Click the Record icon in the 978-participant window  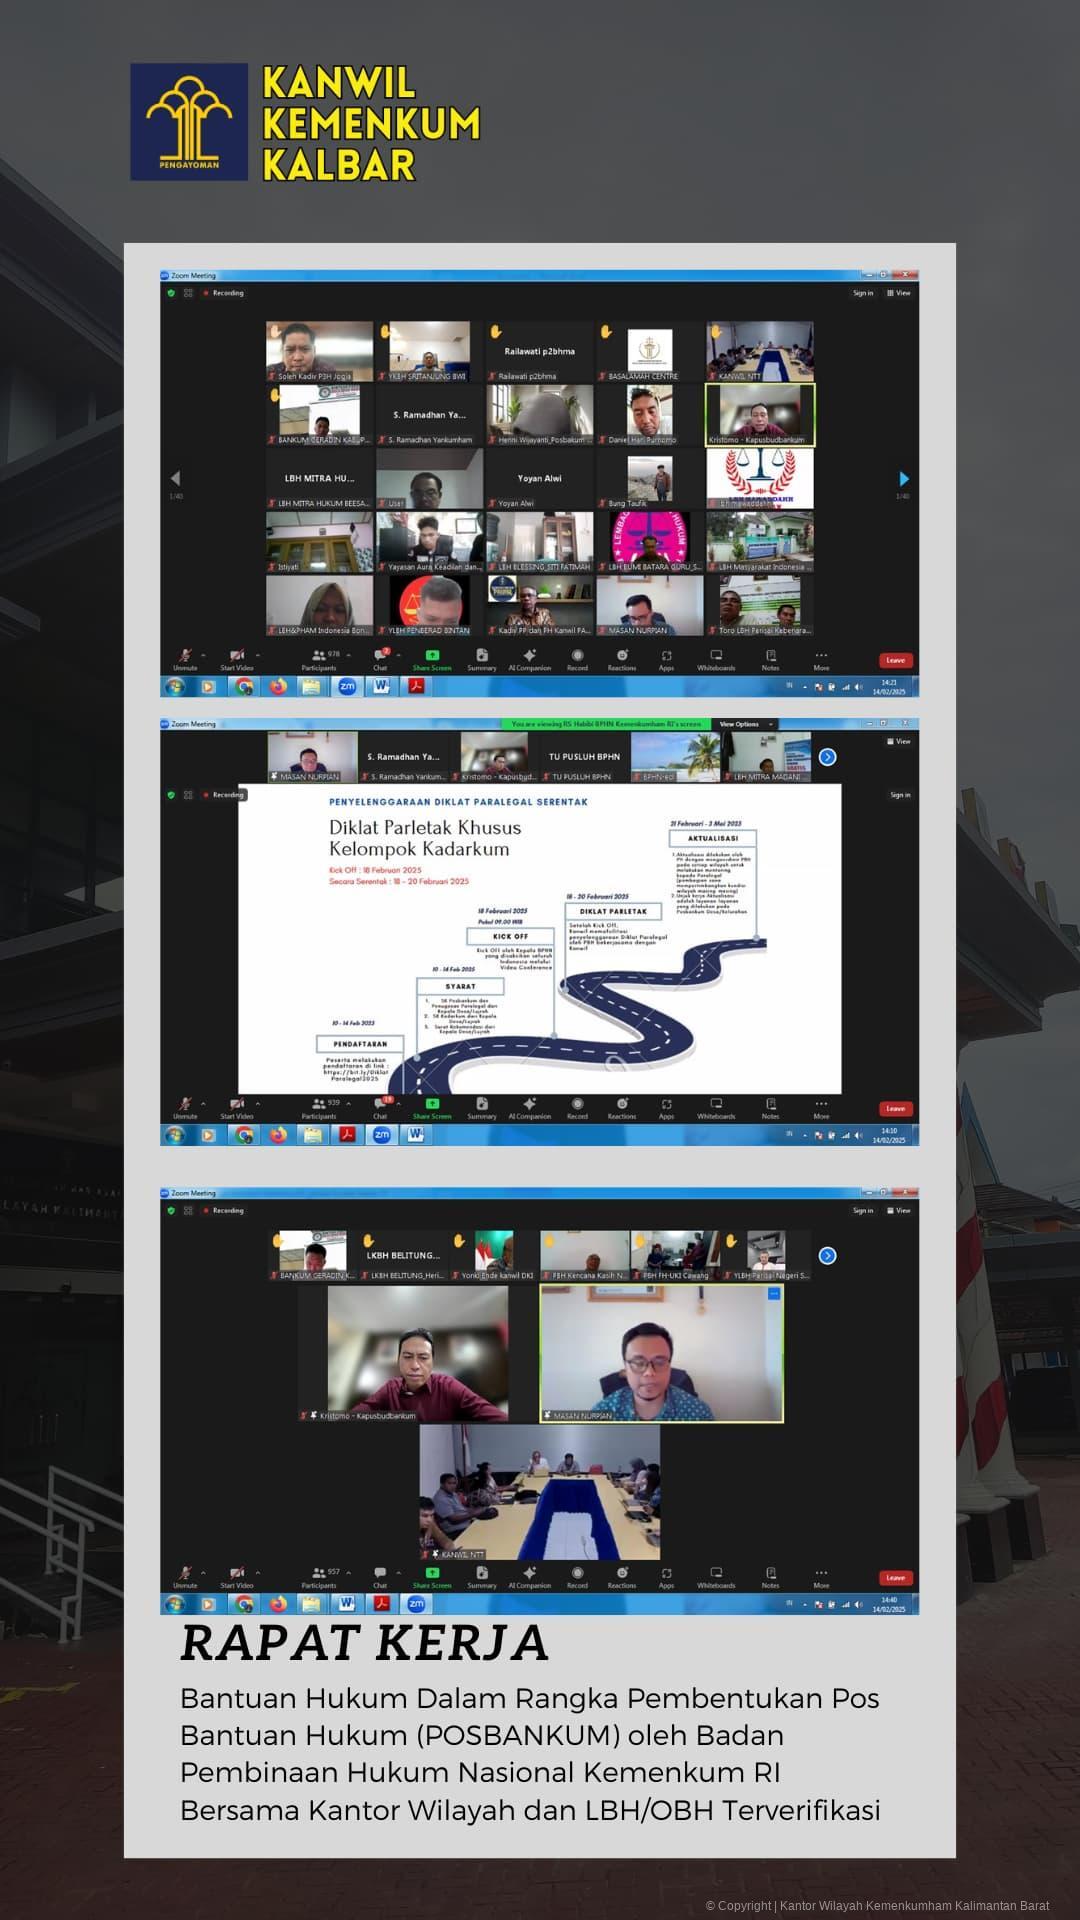tap(577, 659)
